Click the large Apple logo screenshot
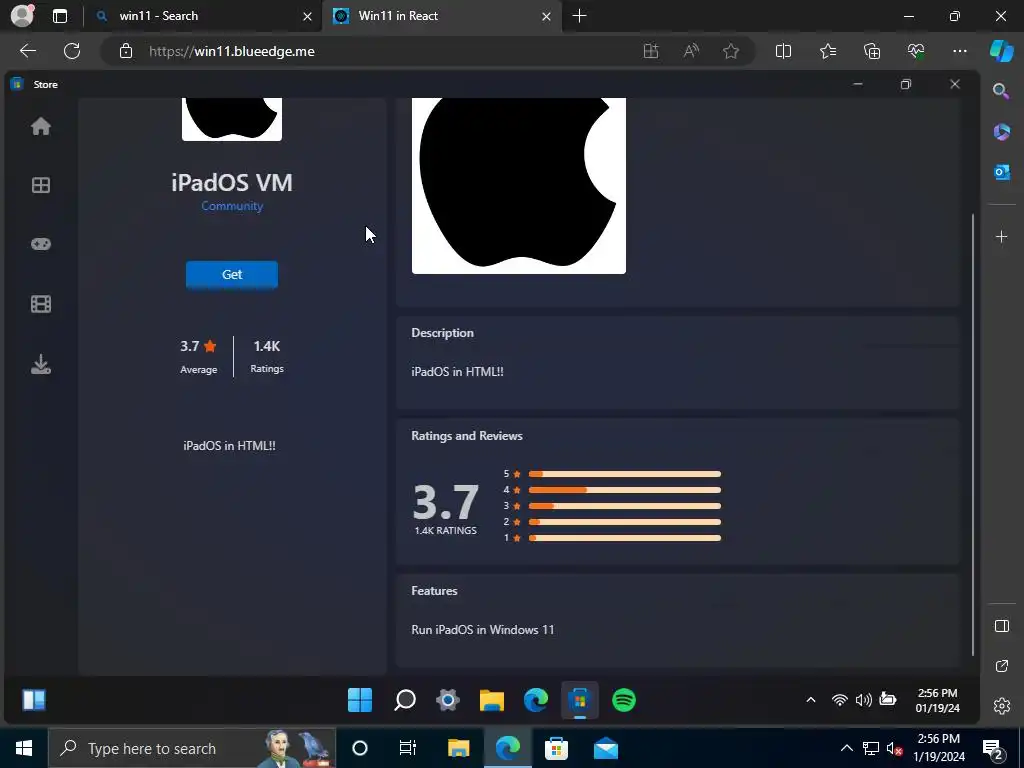This screenshot has height=768, width=1024. [519, 185]
